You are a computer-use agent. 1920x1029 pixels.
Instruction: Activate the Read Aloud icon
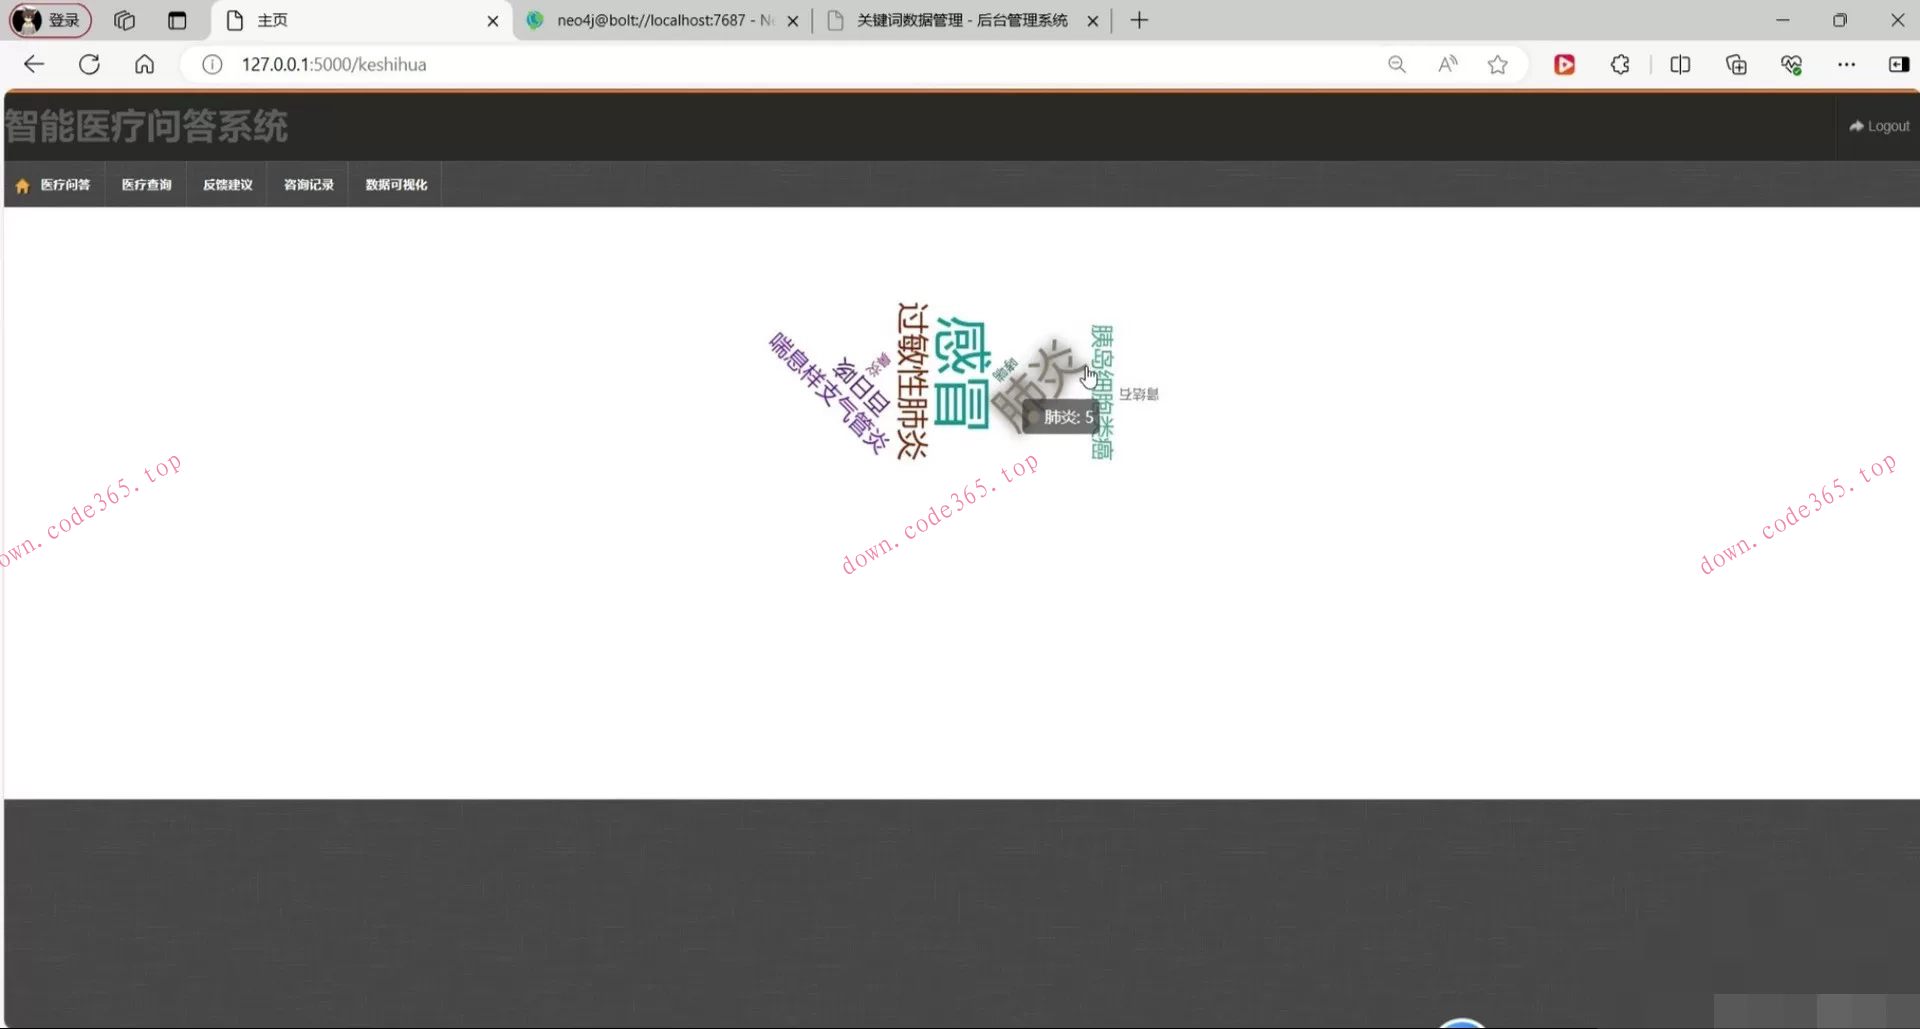coord(1447,64)
